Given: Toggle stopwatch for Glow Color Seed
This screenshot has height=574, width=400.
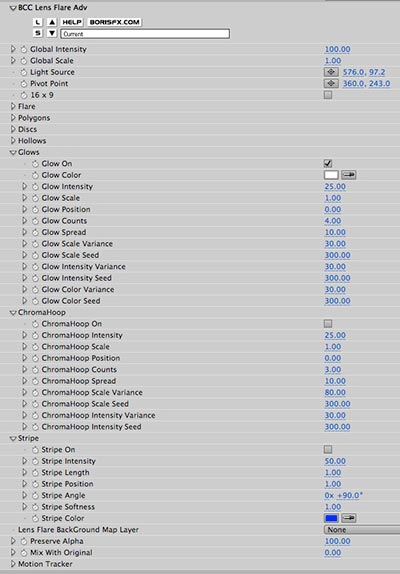Looking at the screenshot, I should point(35,301).
